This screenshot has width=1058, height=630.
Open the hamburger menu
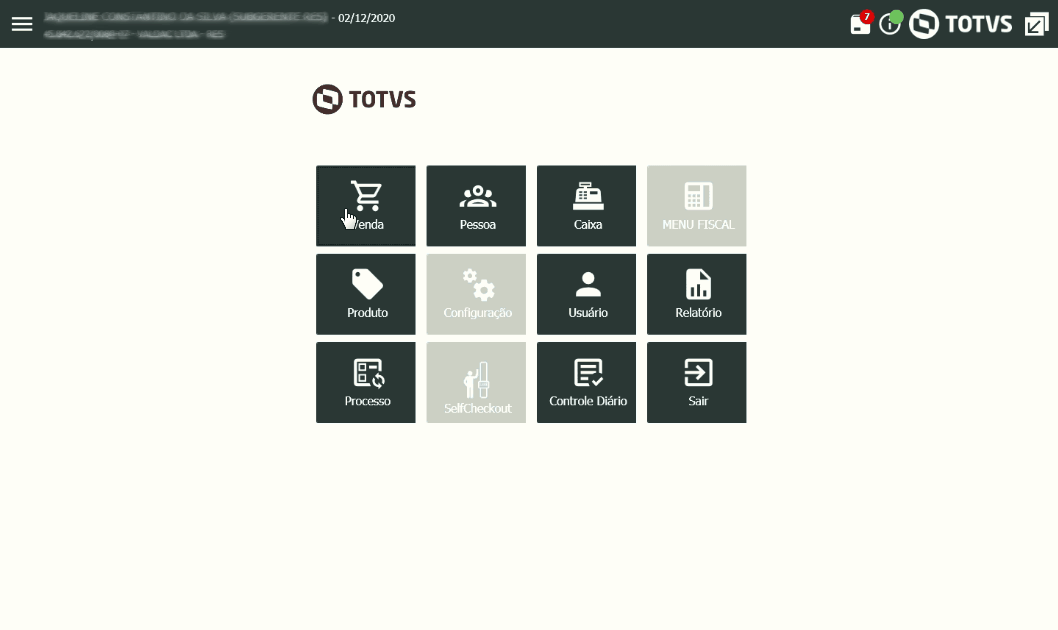22,24
